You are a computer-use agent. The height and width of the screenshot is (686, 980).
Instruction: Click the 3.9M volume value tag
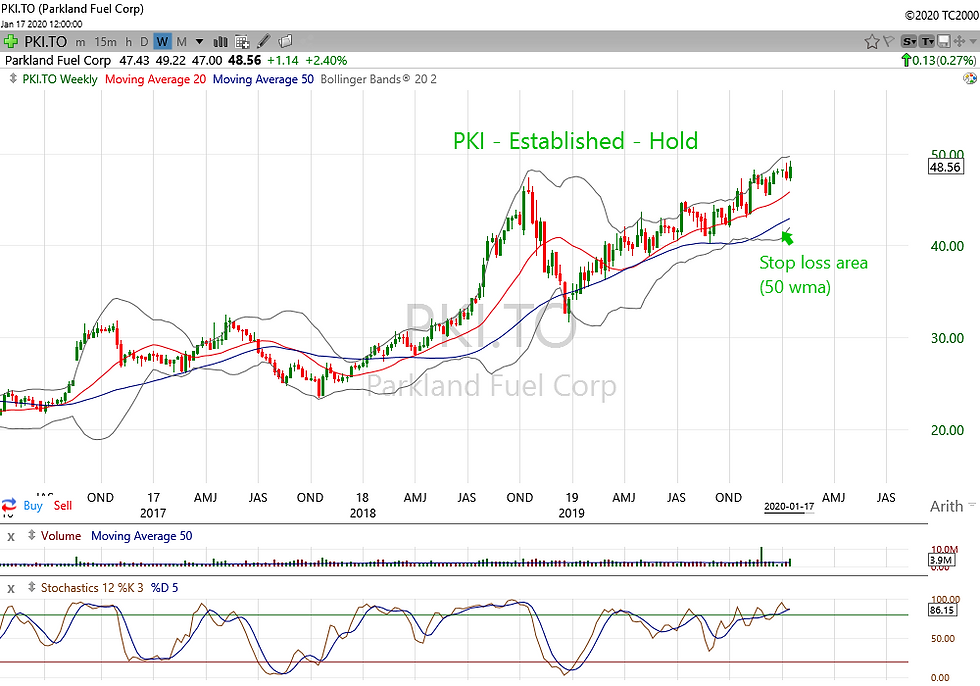pyautogui.click(x=941, y=560)
